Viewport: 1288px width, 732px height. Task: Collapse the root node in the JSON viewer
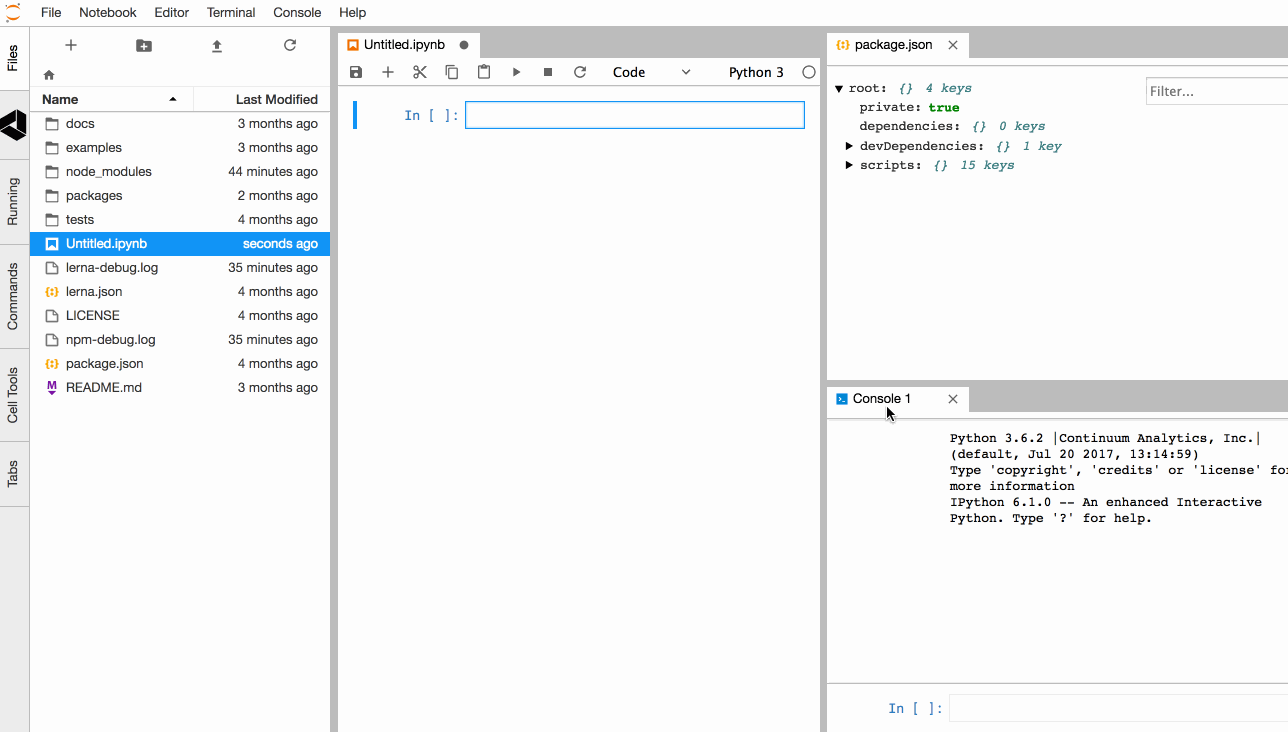tap(838, 87)
